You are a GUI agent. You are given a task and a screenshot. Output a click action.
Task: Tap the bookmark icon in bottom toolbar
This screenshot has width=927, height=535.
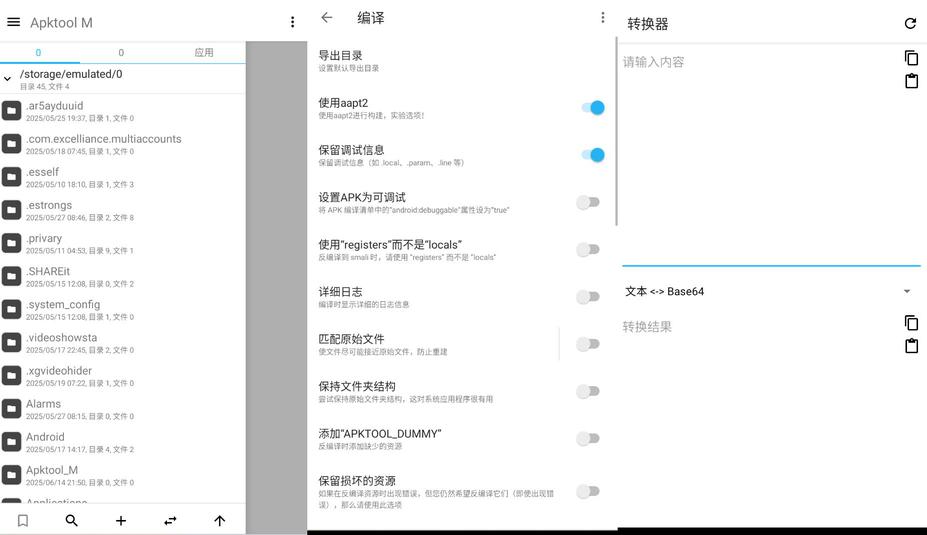23,520
